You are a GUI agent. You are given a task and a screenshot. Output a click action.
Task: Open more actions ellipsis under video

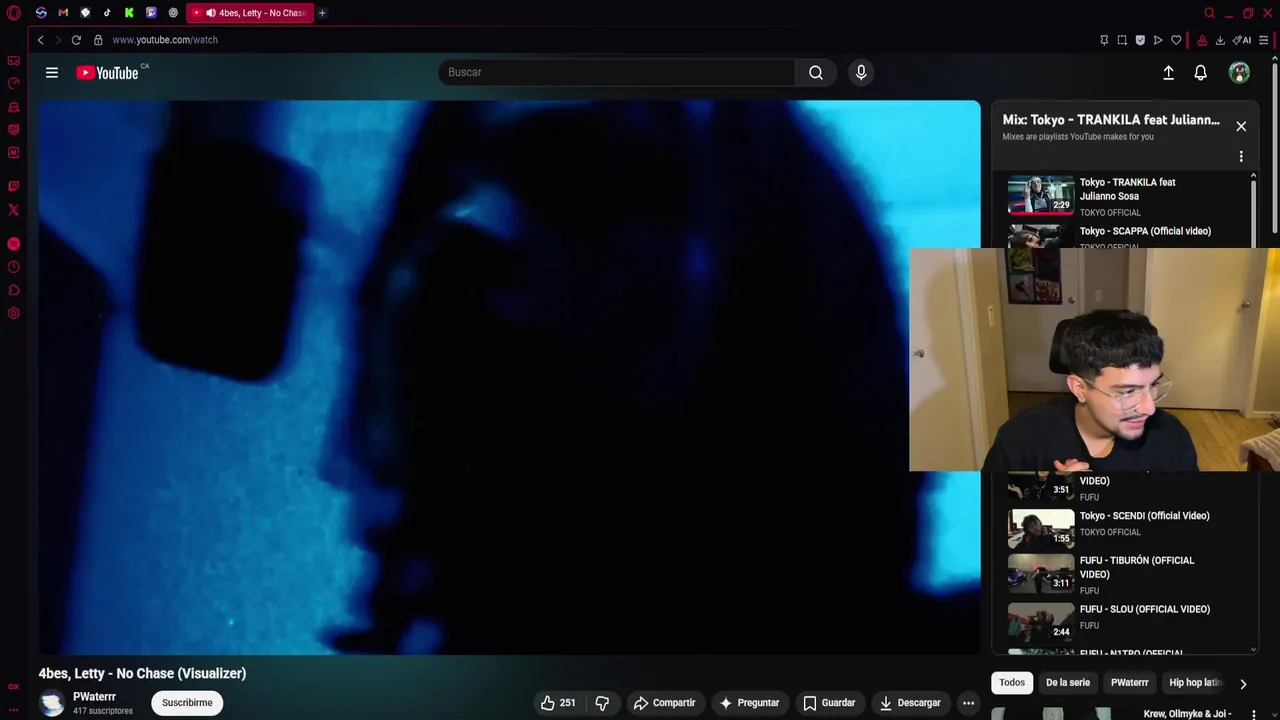click(x=968, y=703)
